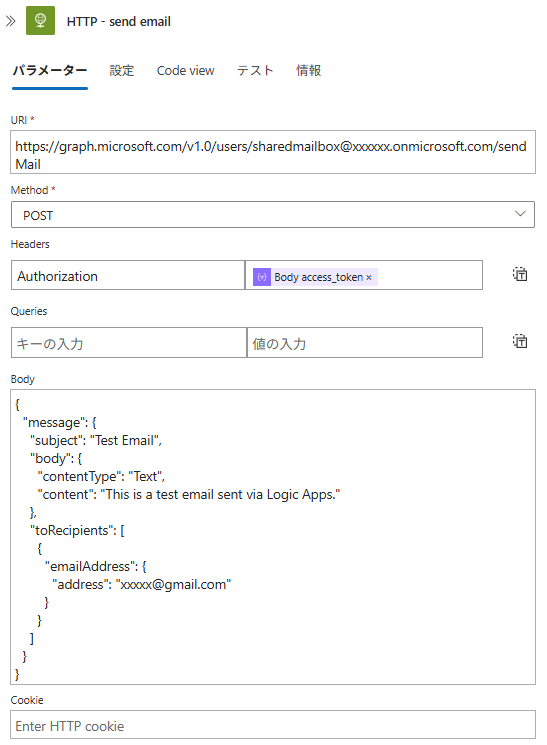Screen dimensions: 547x745
Task: Click the "content" test email line
Action: coord(189,495)
